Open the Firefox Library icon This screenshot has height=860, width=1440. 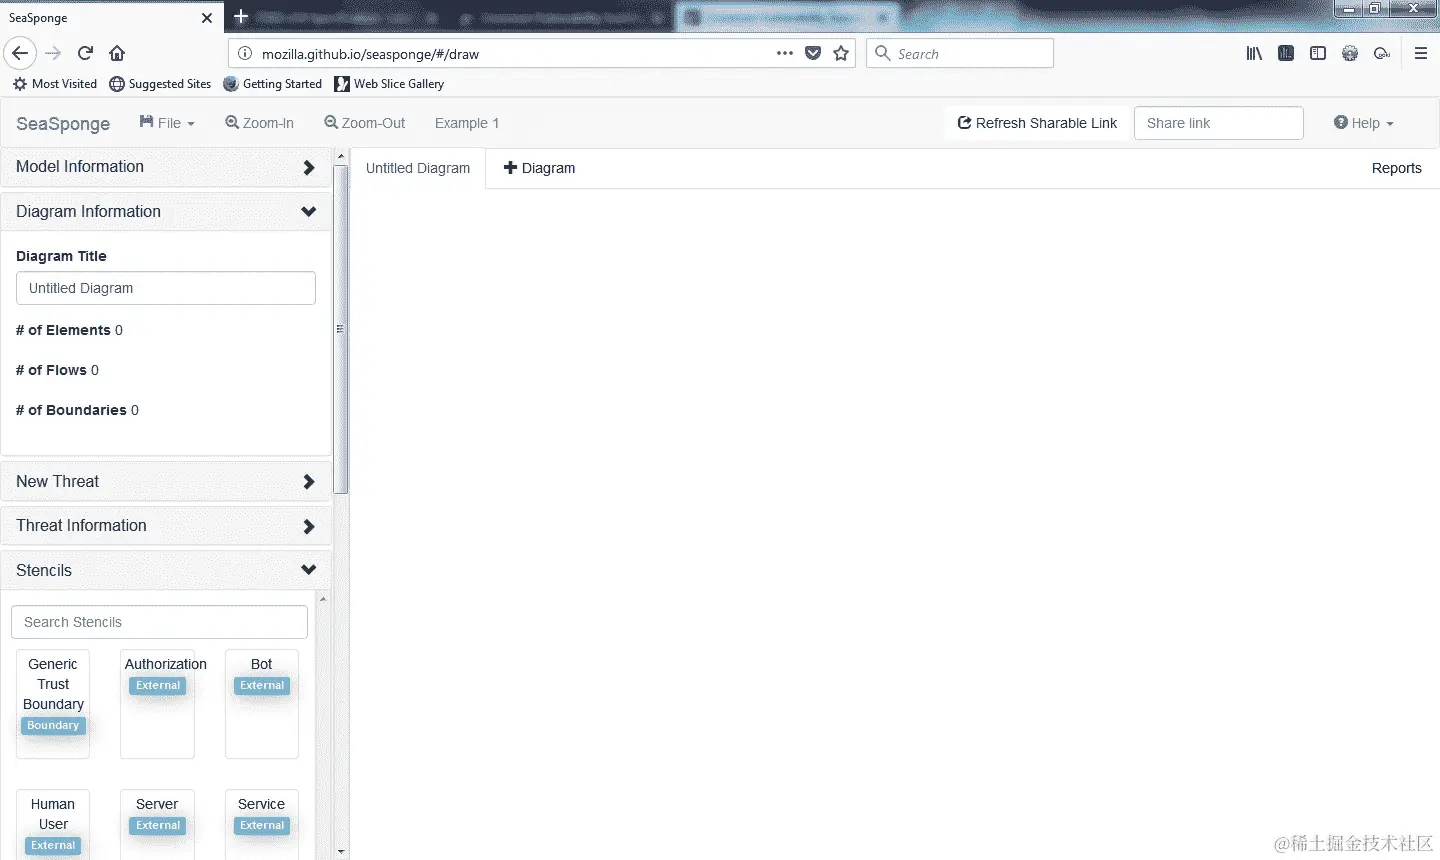click(1254, 53)
